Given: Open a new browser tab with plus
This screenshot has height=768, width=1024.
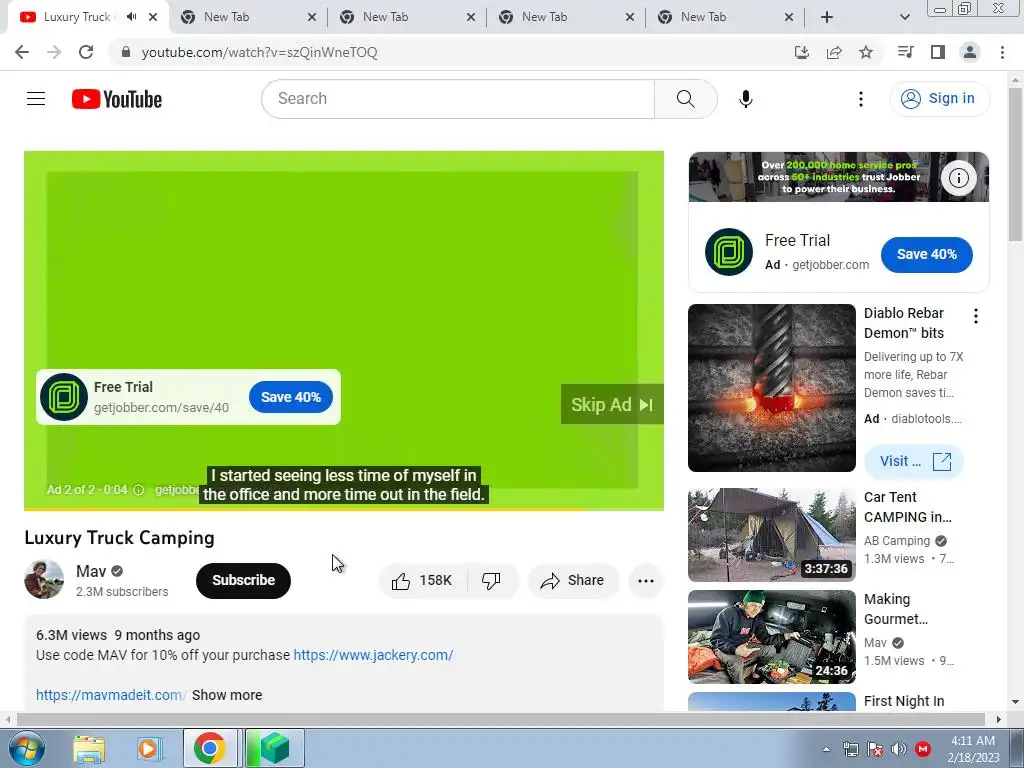Looking at the screenshot, I should [827, 17].
